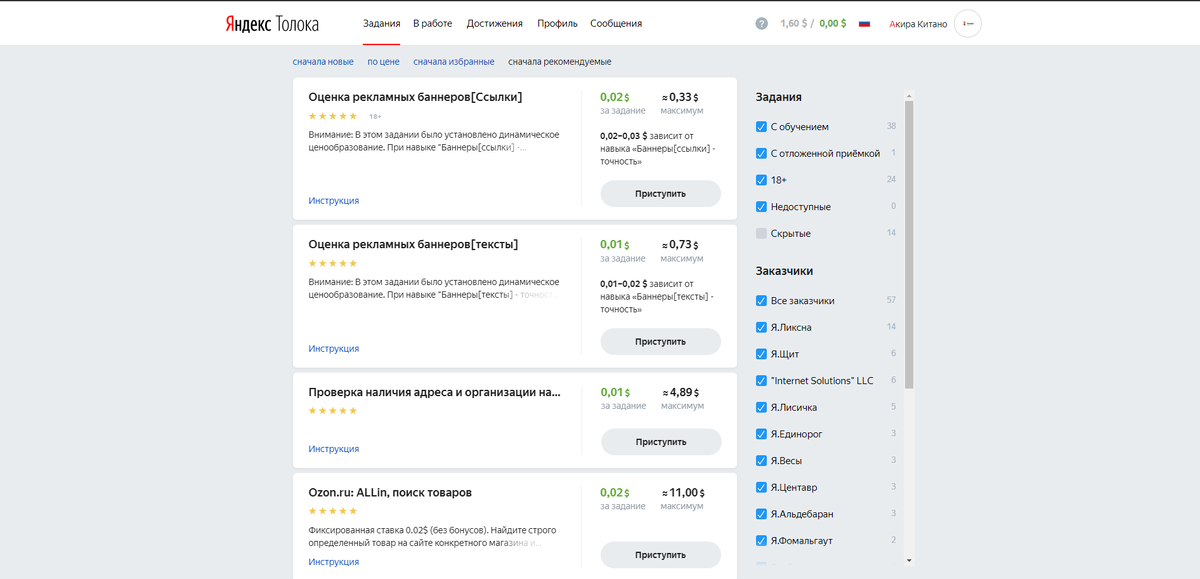Image resolution: width=1200 pixels, height=579 pixels.
Task: Sort by "сначала новые"
Action: tap(323, 62)
